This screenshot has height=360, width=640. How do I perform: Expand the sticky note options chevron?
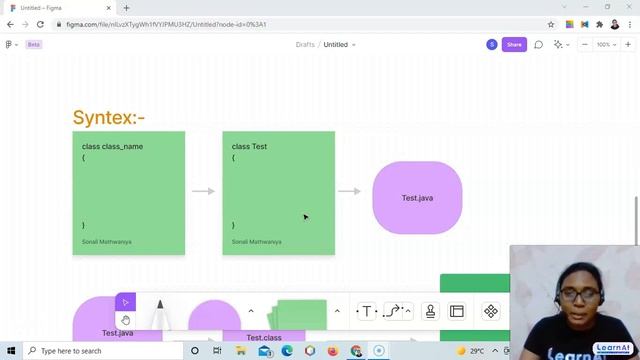coord(337,311)
